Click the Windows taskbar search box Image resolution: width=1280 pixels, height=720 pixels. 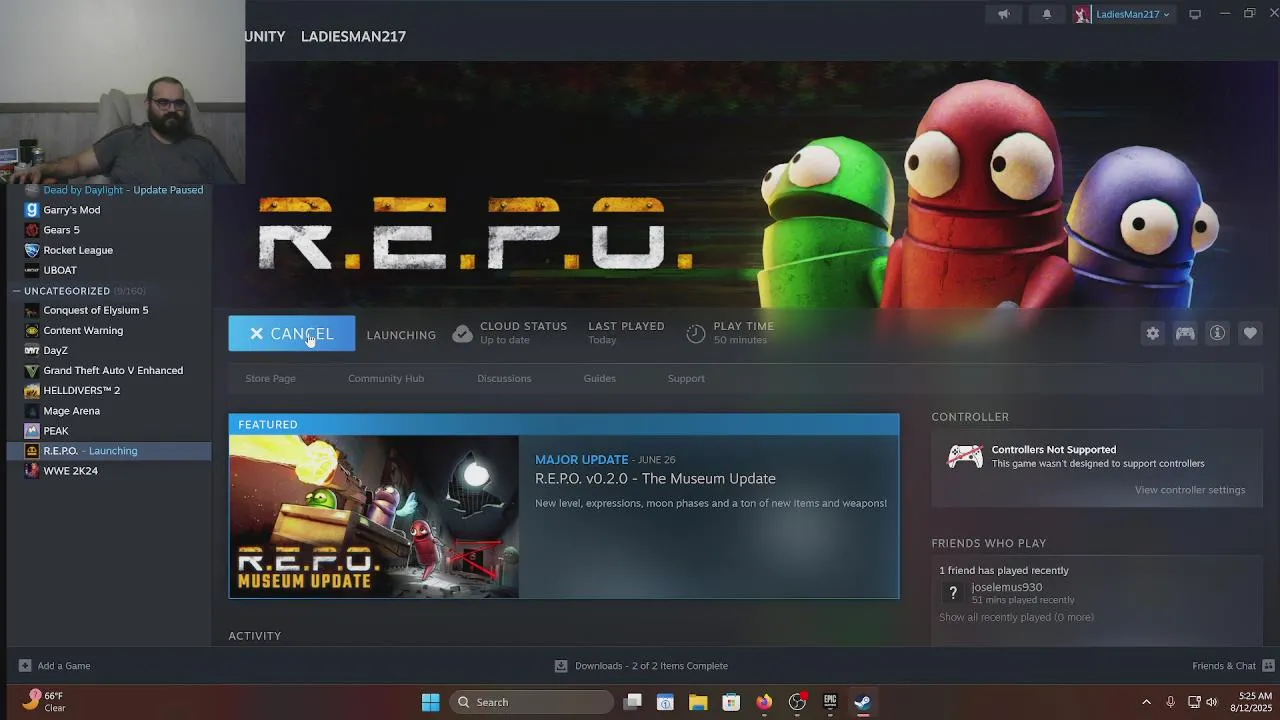tap(531, 702)
